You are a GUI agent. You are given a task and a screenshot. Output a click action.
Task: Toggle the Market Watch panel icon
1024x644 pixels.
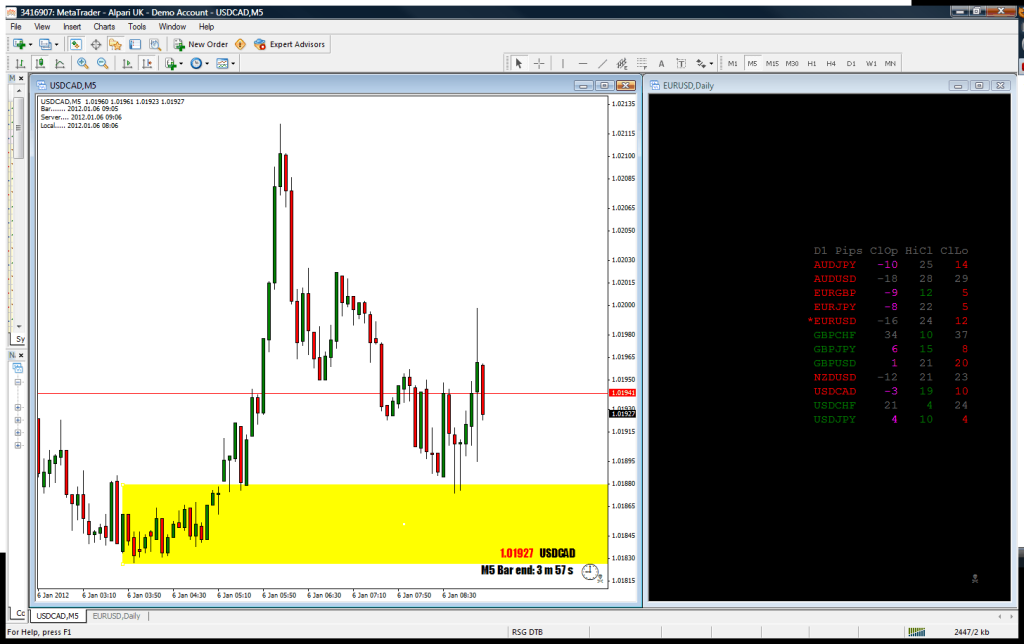tap(76, 44)
